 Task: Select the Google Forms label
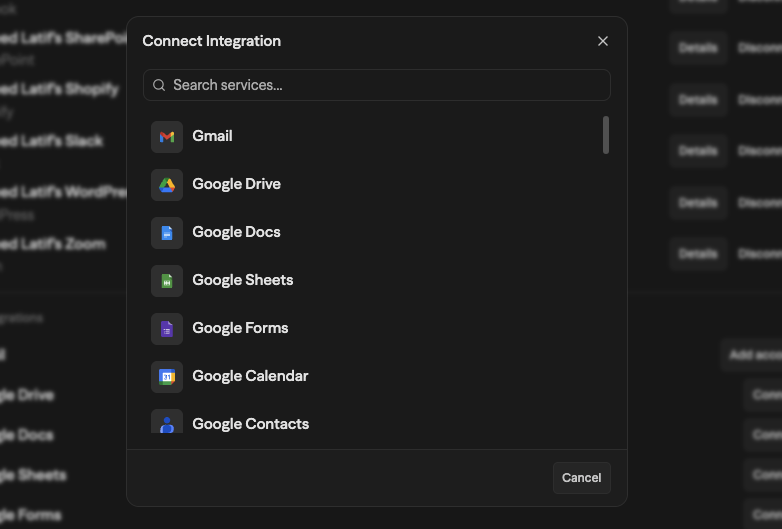tap(240, 328)
